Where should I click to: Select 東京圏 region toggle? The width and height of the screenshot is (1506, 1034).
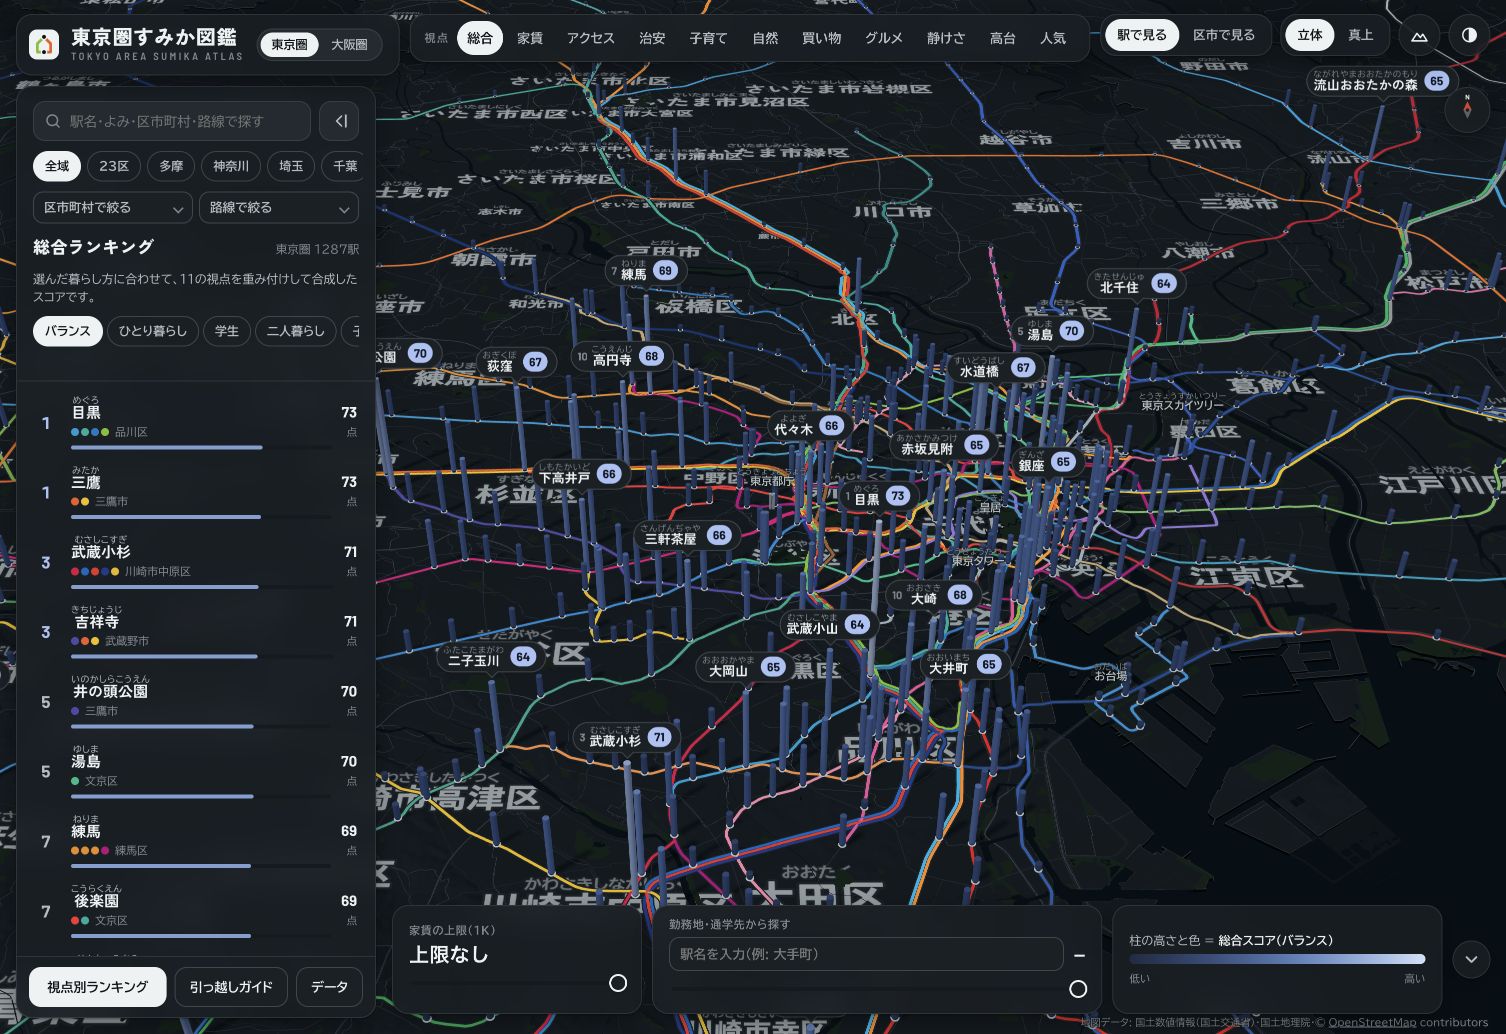coord(290,45)
